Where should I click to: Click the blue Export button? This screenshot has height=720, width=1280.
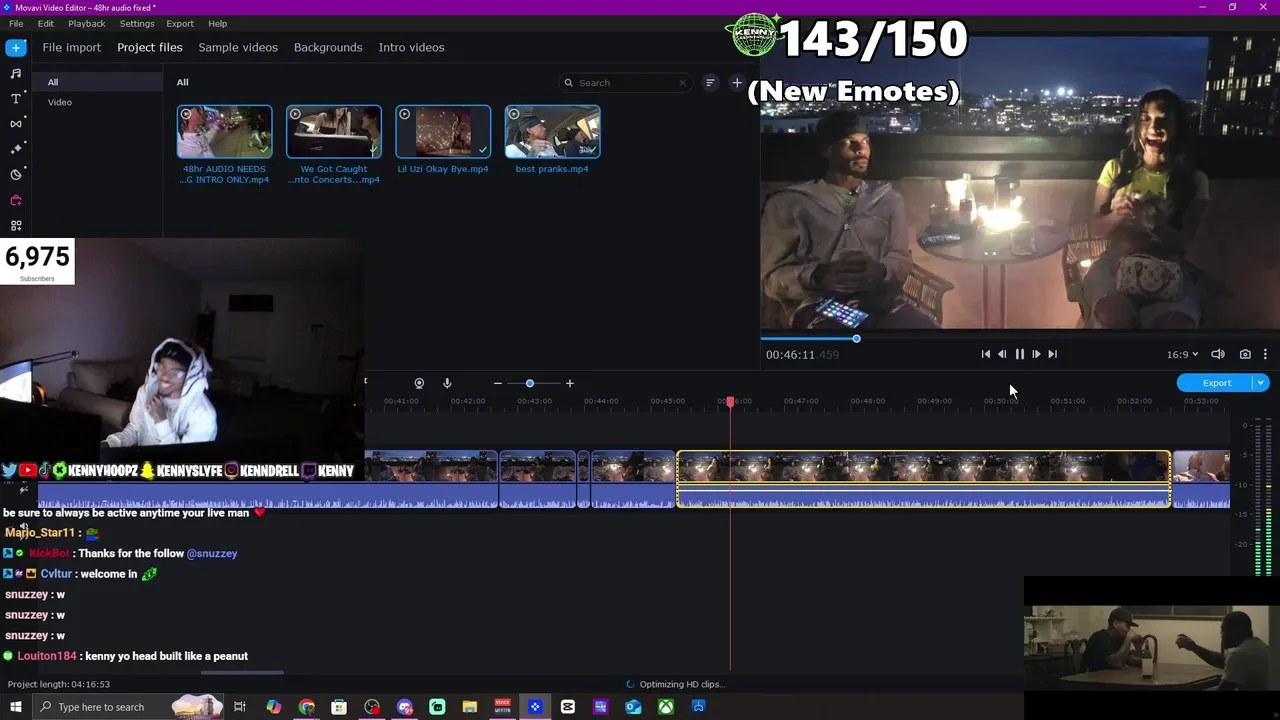pos(1216,383)
